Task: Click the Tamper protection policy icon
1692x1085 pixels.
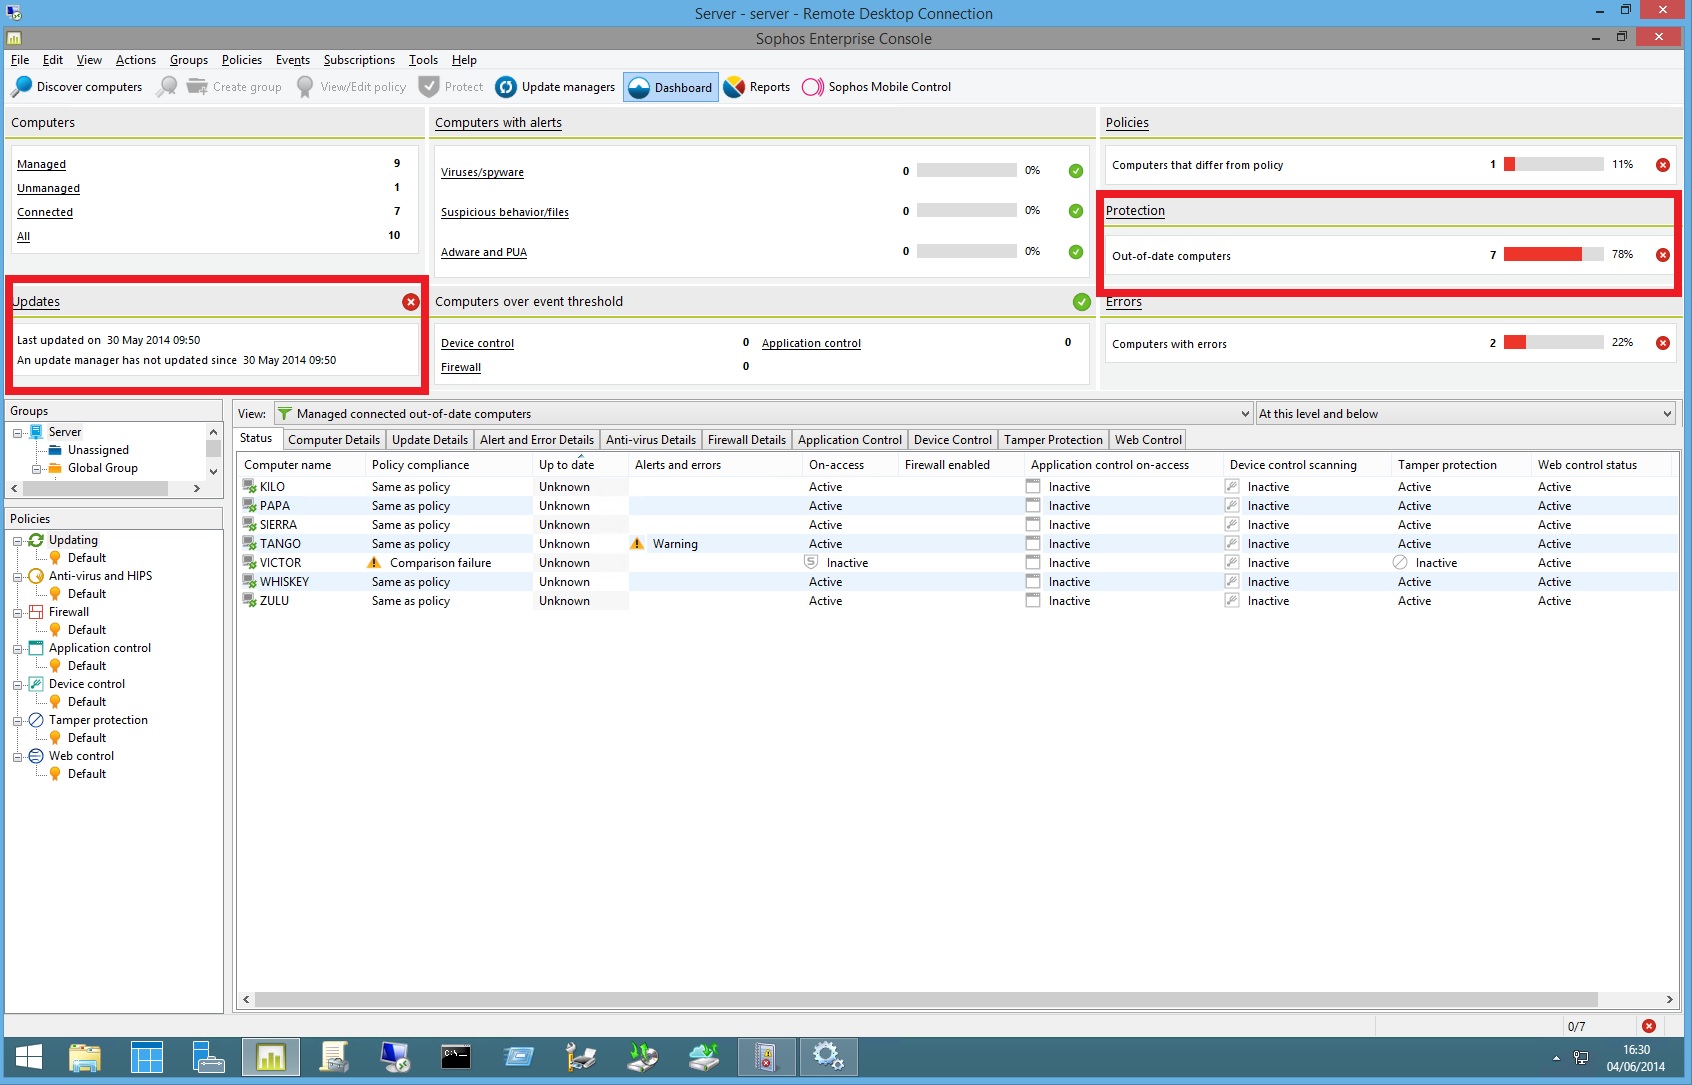Action: pos(36,720)
